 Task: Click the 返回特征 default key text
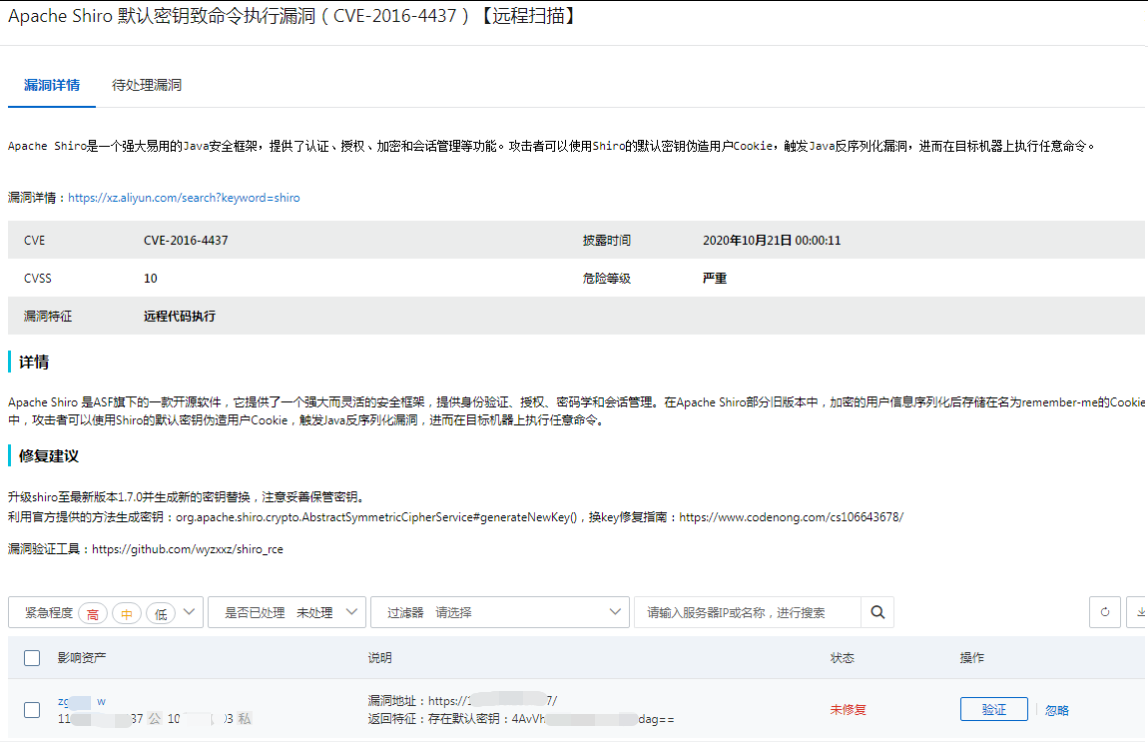click(x=521, y=719)
